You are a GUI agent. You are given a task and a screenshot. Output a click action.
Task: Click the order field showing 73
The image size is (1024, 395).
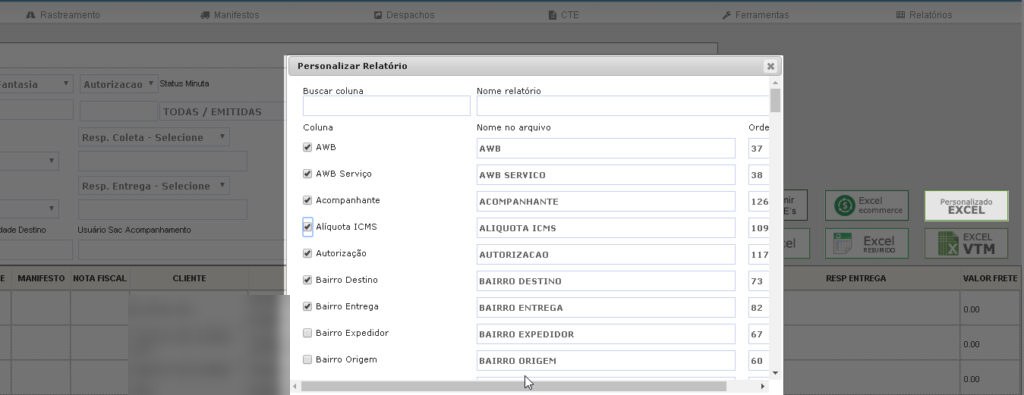pos(758,281)
